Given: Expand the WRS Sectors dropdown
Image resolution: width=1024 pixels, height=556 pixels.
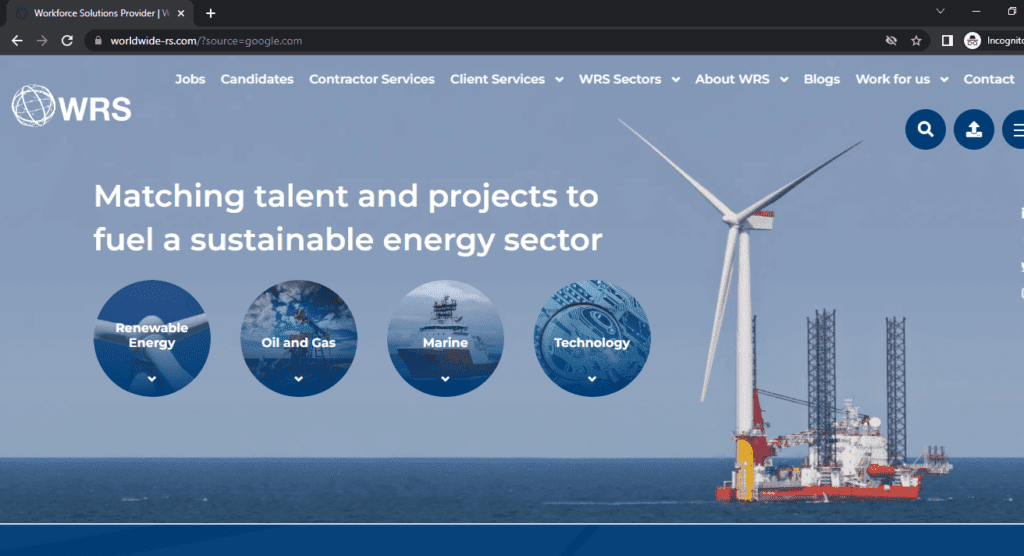Looking at the screenshot, I should point(628,79).
